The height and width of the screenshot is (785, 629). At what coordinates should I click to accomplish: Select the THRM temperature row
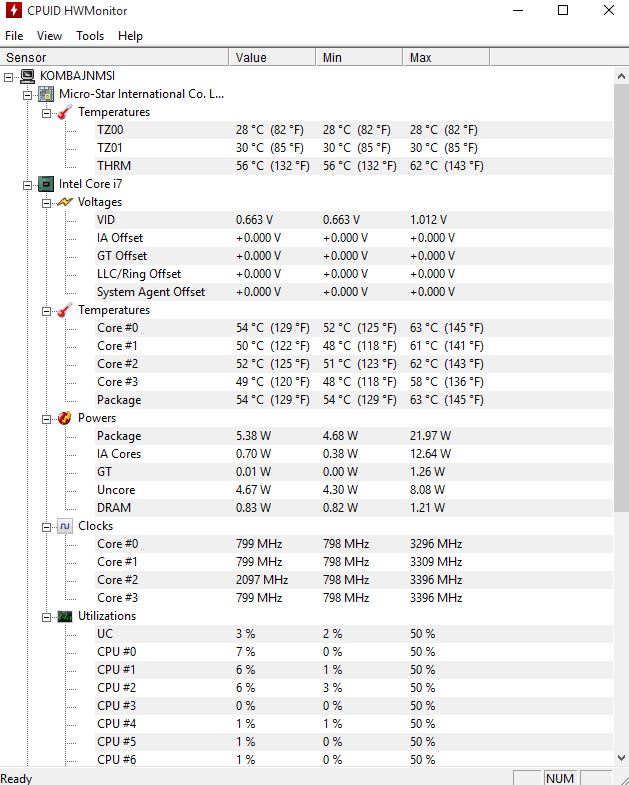click(x=353, y=166)
